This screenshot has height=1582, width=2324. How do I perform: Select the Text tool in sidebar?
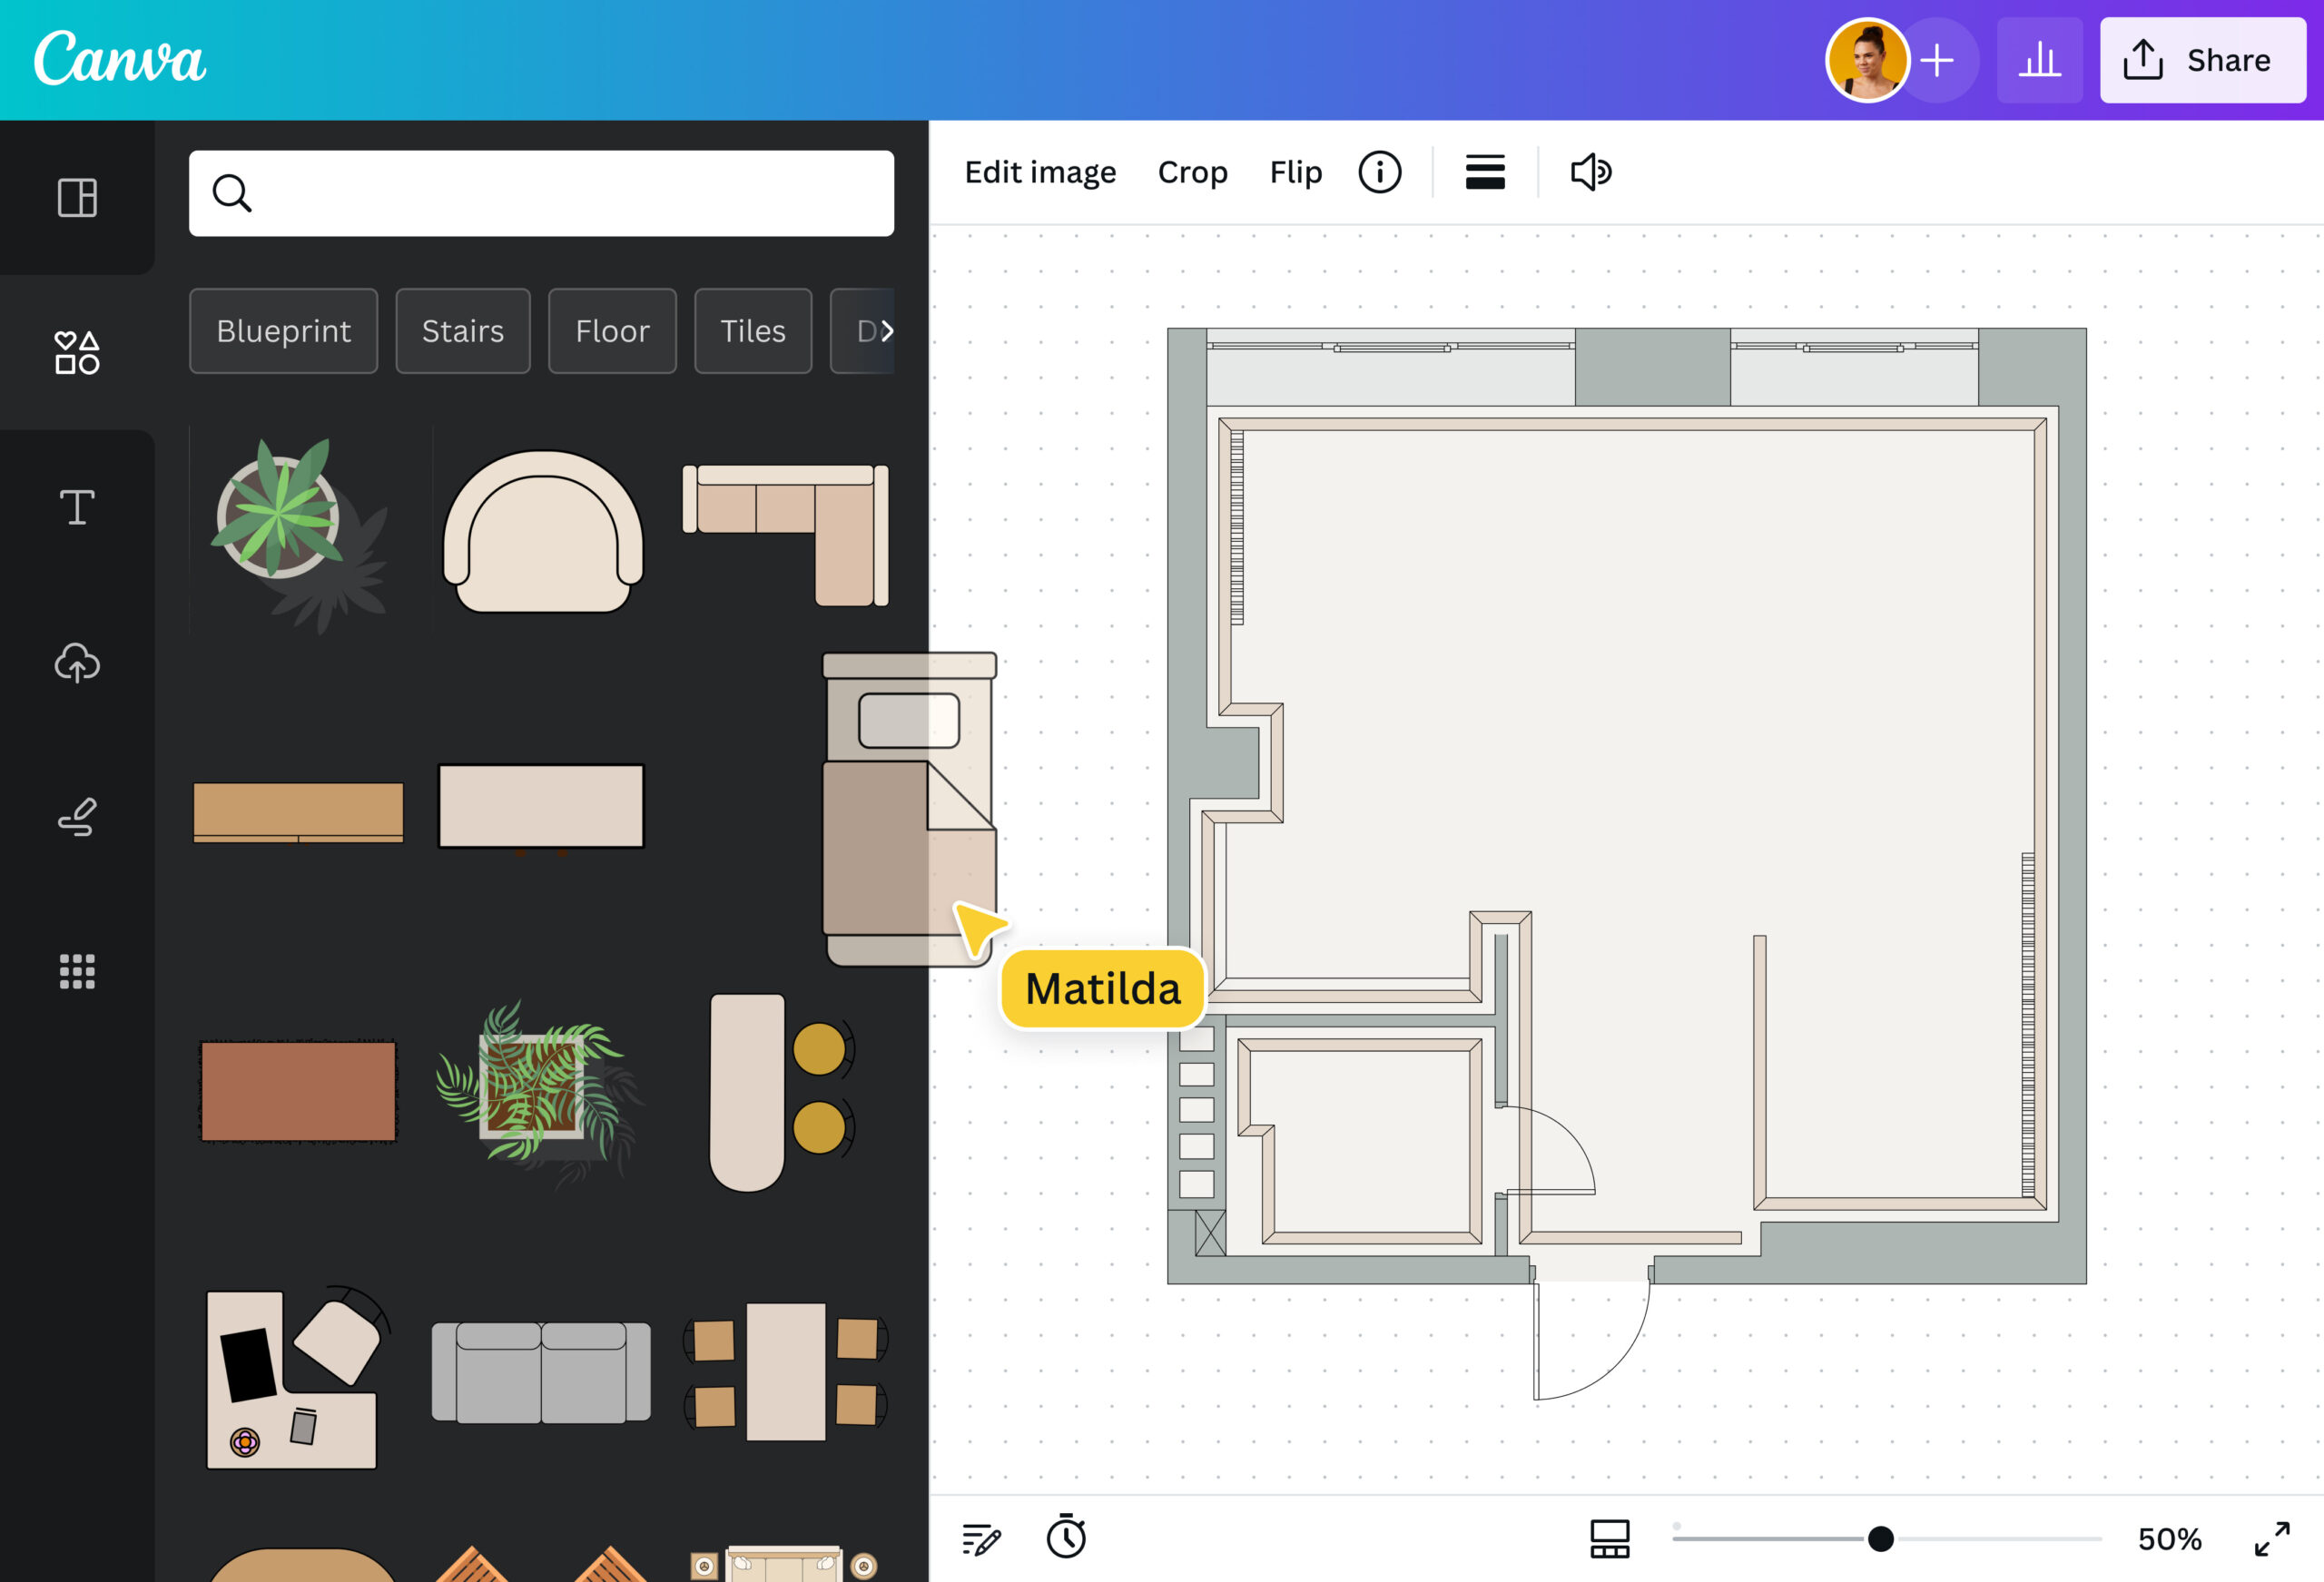click(76, 506)
